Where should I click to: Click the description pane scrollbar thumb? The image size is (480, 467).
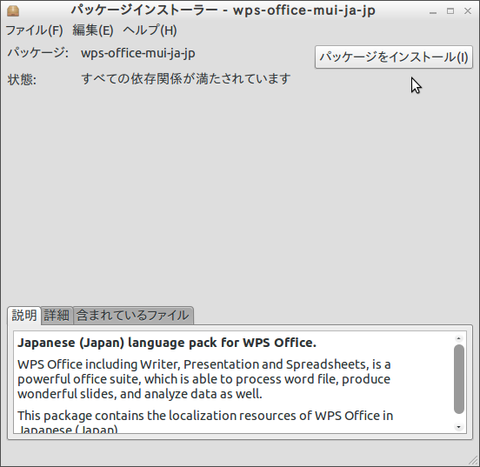(x=459, y=379)
